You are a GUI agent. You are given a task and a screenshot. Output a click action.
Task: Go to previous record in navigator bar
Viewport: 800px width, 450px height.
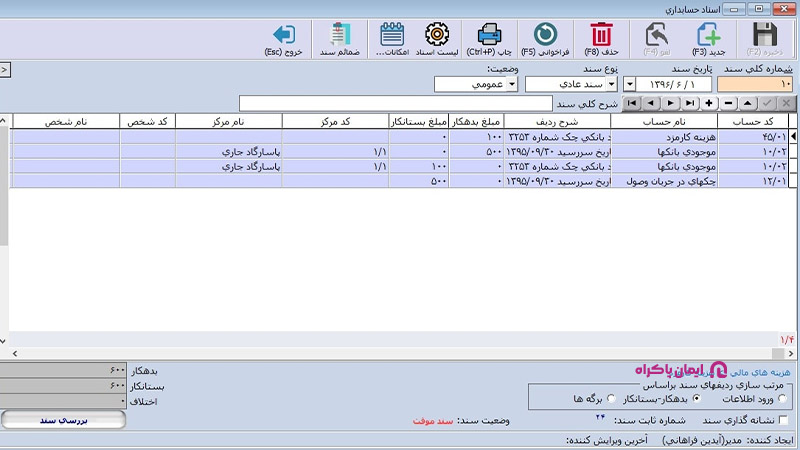tap(651, 103)
